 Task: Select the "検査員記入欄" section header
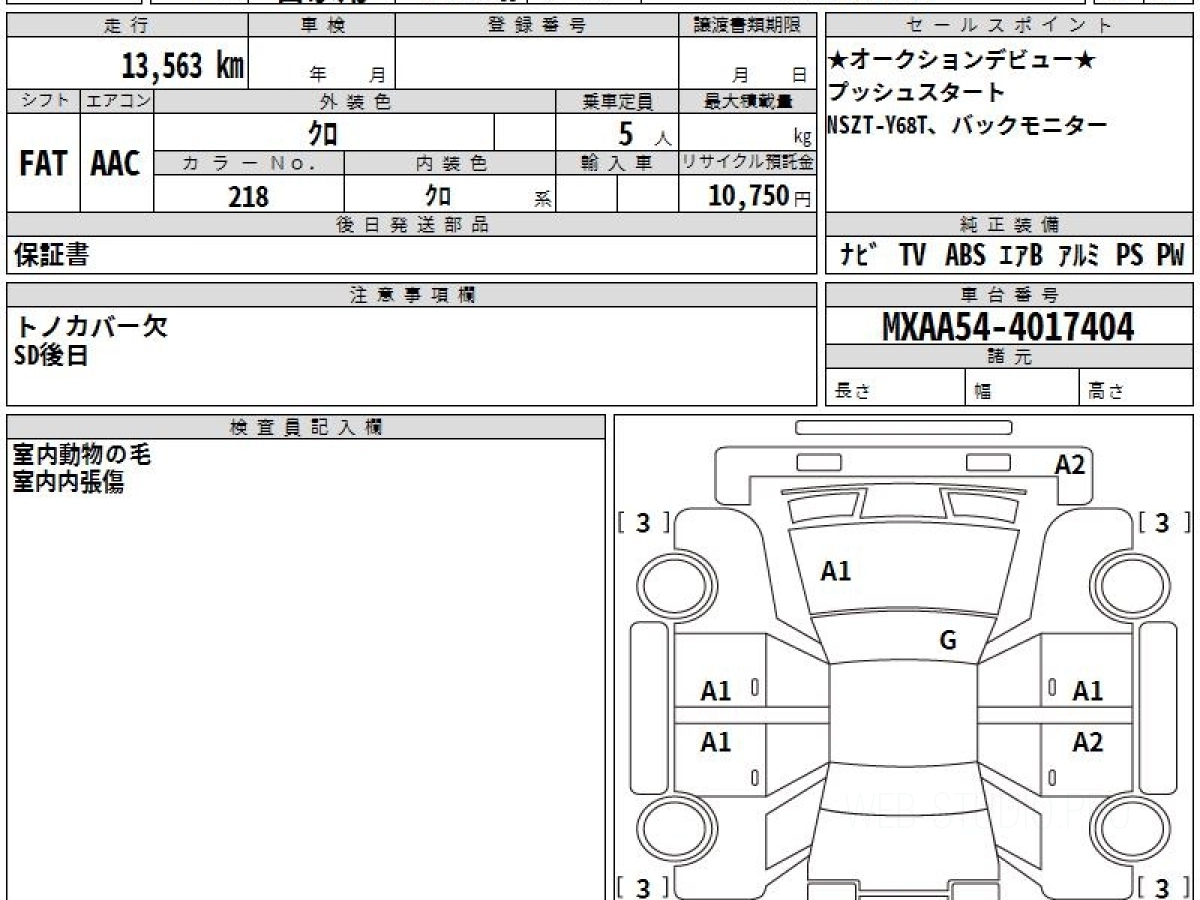(306, 427)
